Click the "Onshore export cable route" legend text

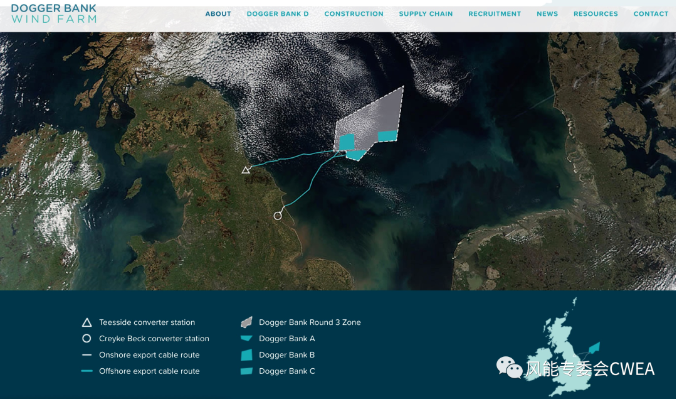tap(149, 355)
